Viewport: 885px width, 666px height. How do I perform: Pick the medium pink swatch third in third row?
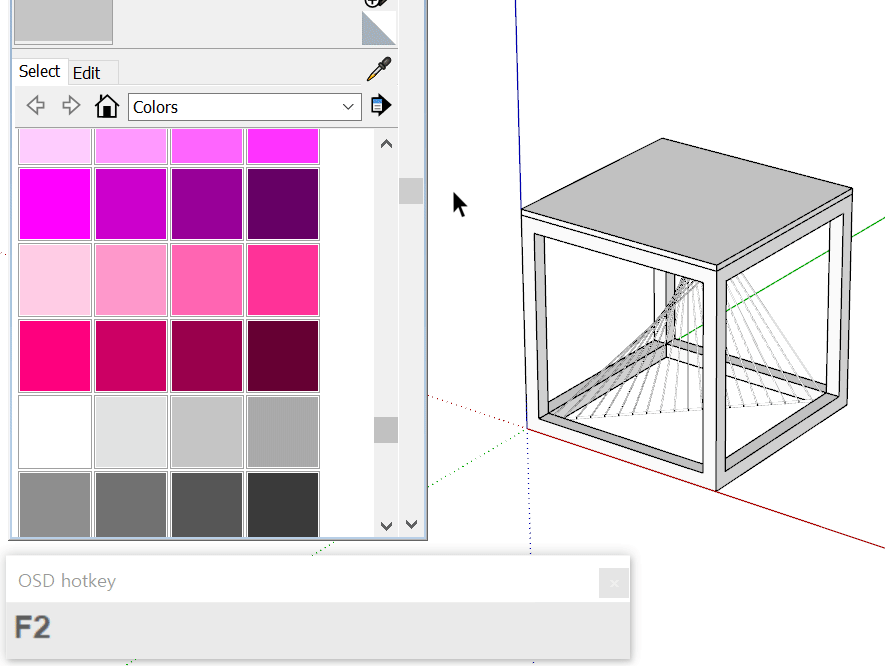pos(207,280)
